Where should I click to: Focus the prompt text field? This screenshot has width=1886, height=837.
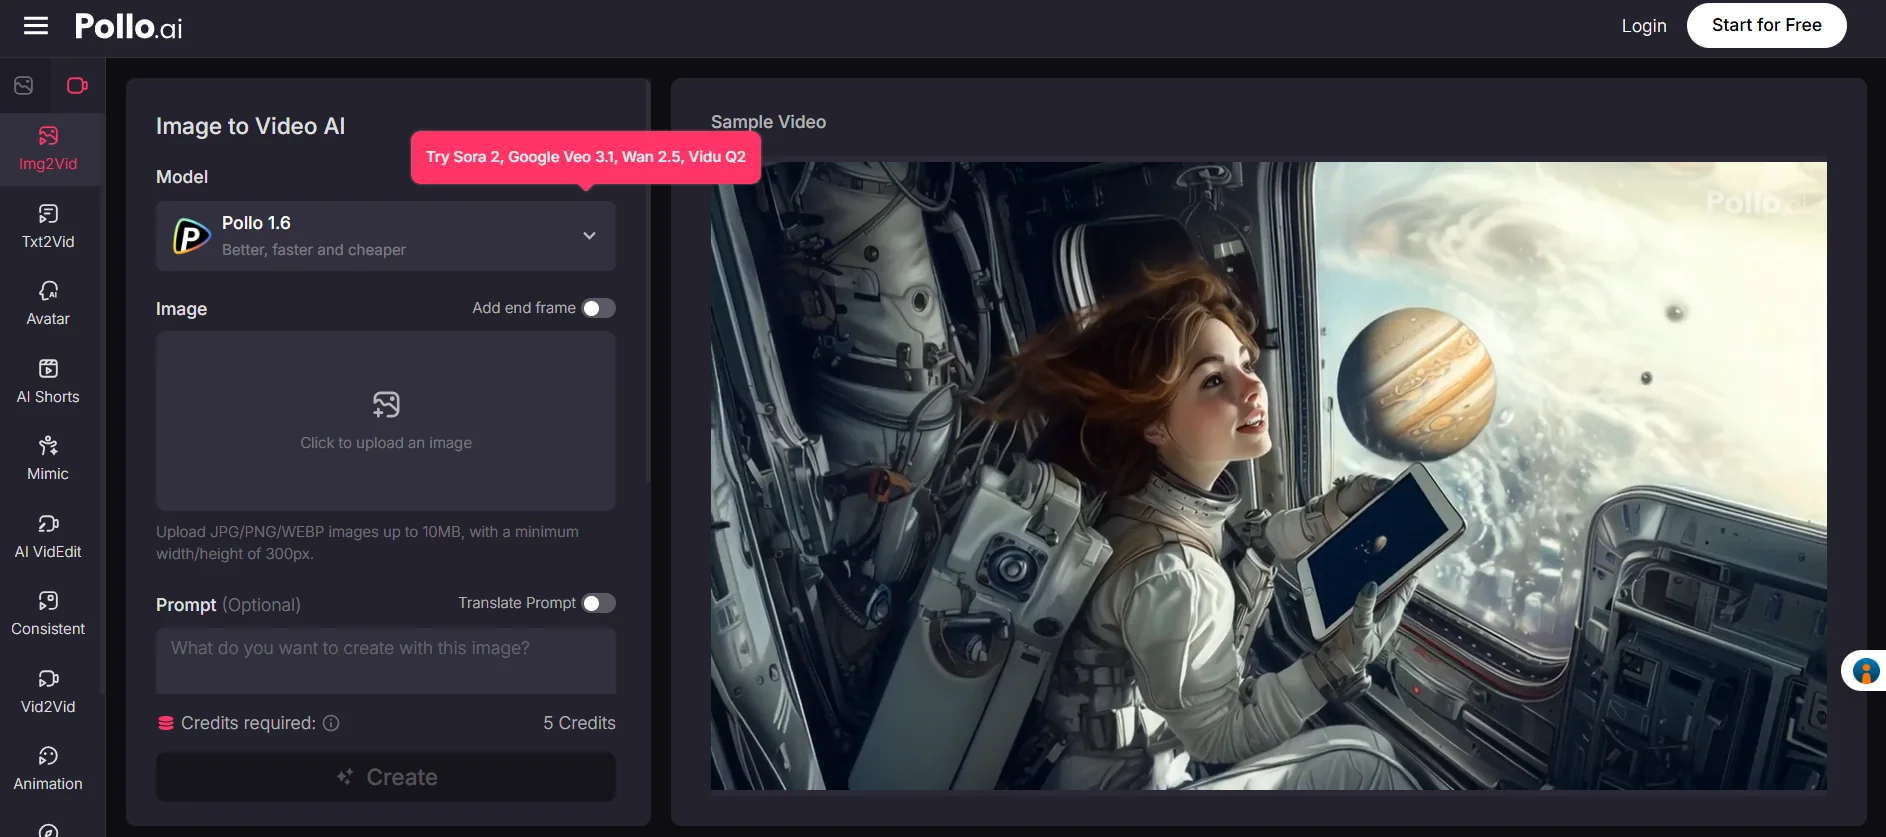[x=385, y=660]
